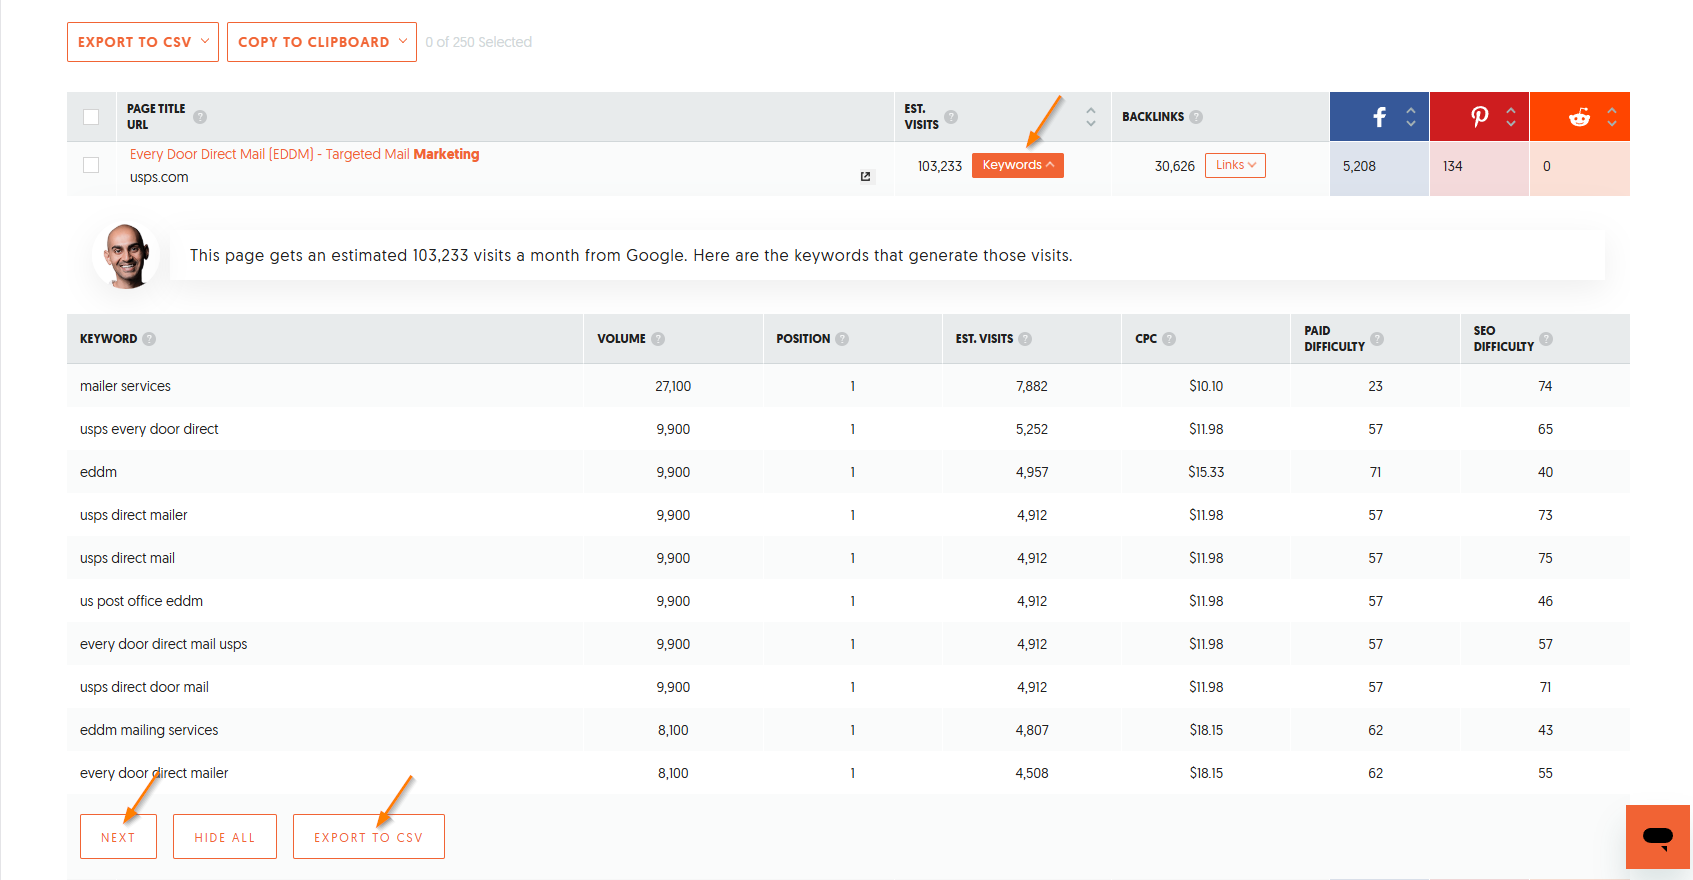Click the Volume column help icon
The width and height of the screenshot is (1693, 880).
(658, 339)
